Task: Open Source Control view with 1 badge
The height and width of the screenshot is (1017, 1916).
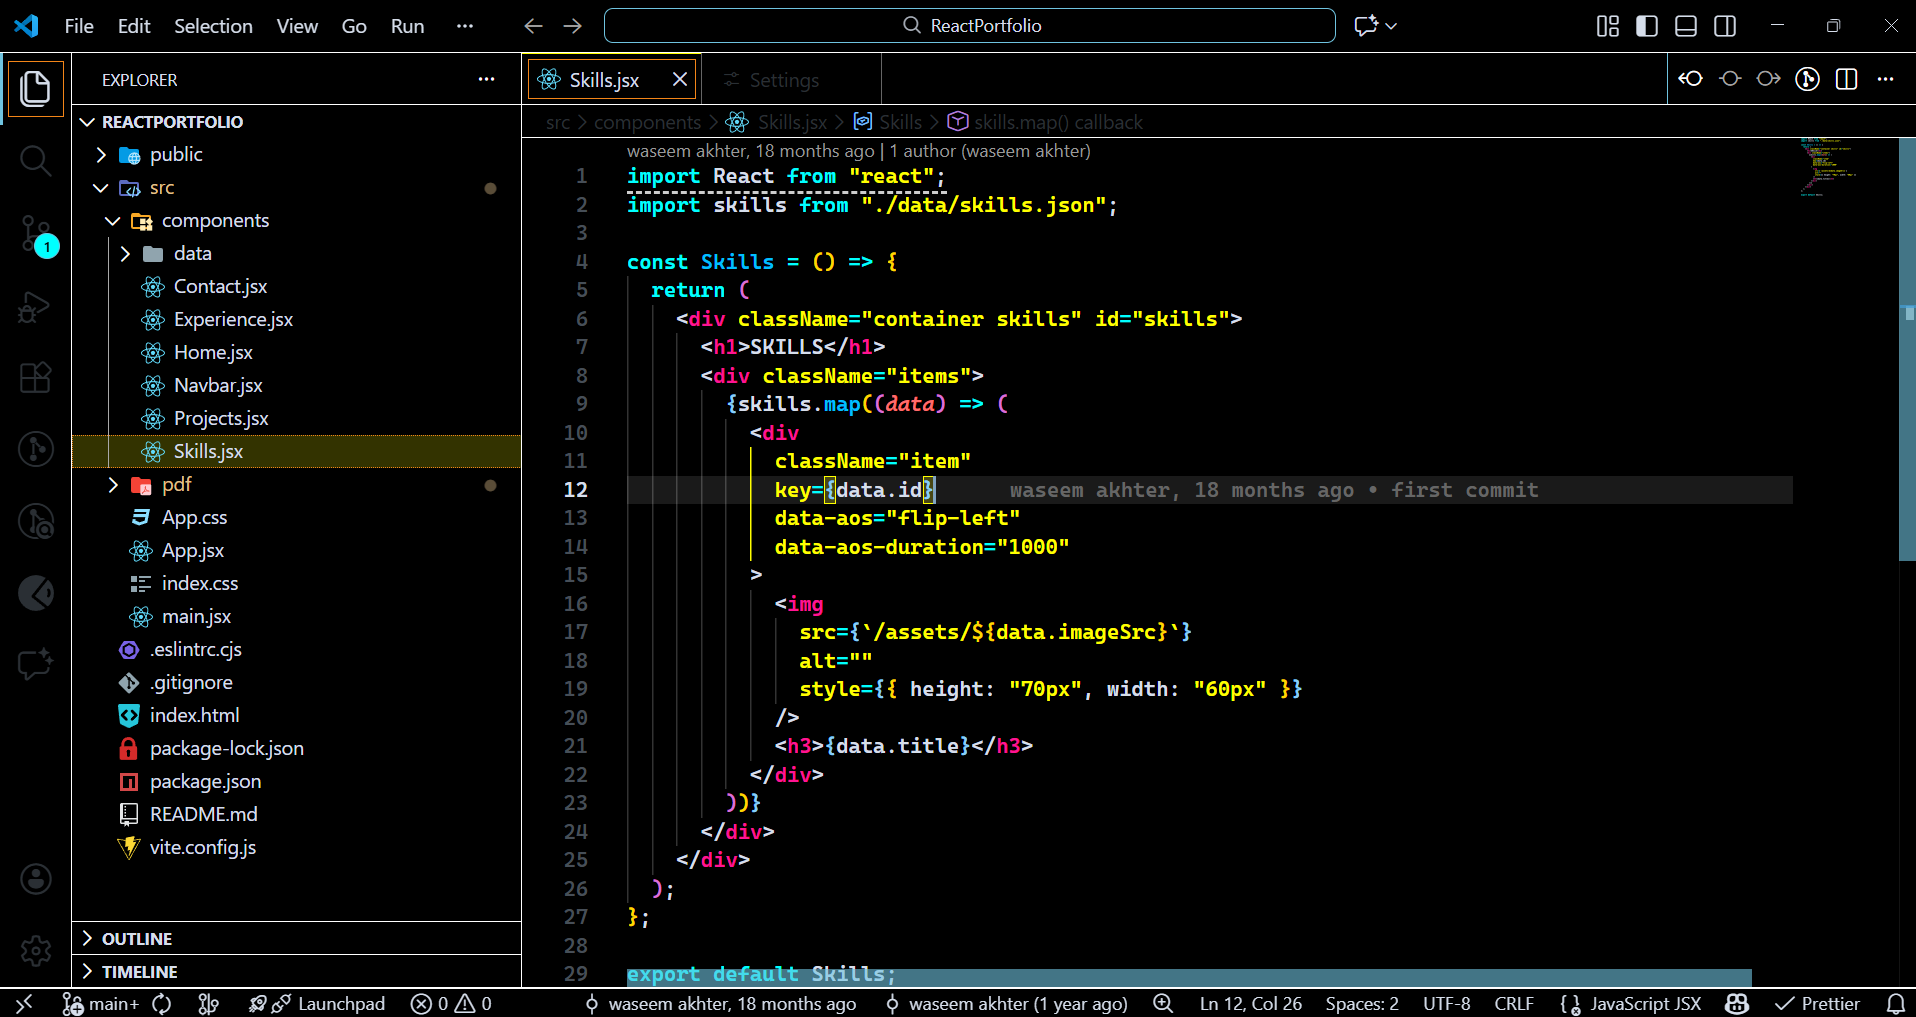Action: tap(35, 234)
